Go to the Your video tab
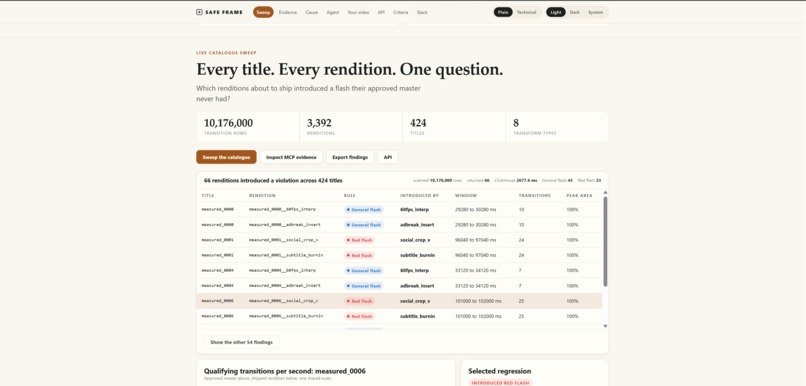 pyautogui.click(x=358, y=12)
